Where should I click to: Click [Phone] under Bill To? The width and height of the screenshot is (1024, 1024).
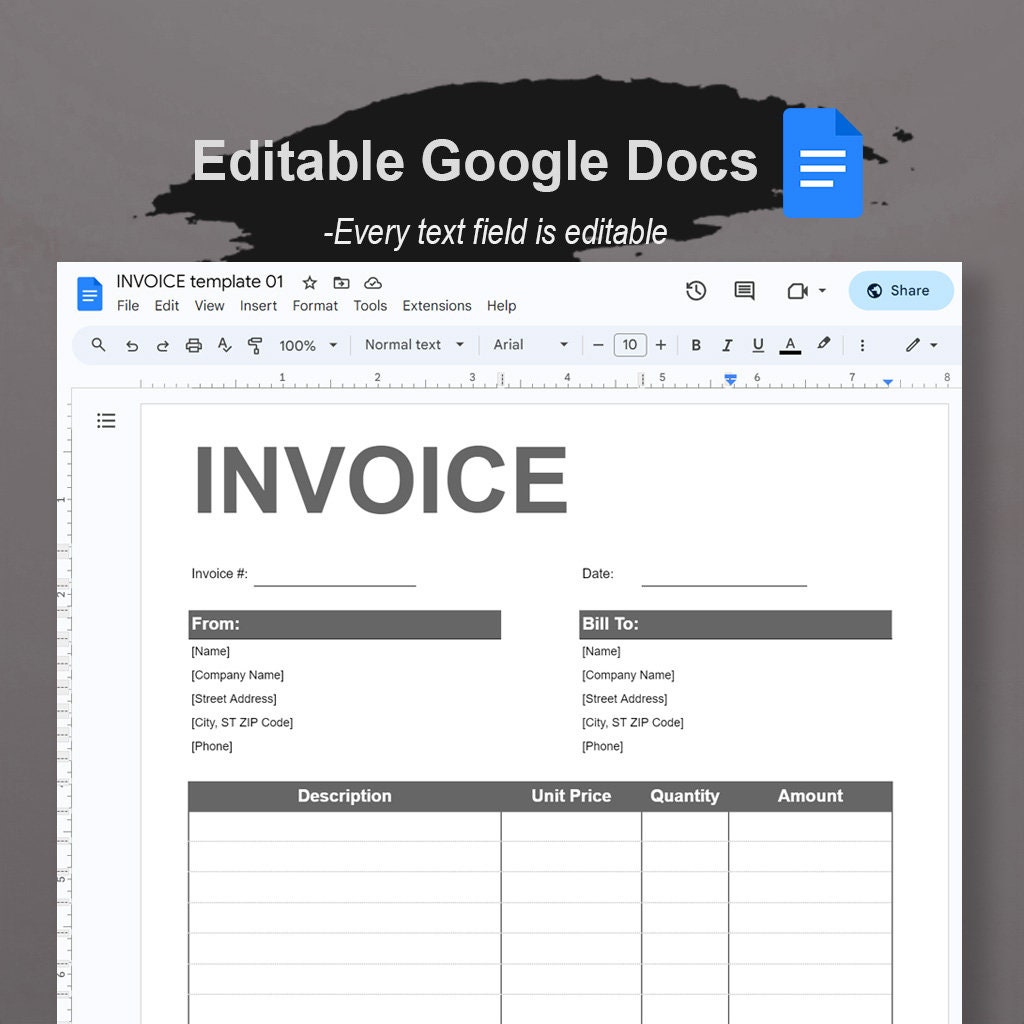603,746
